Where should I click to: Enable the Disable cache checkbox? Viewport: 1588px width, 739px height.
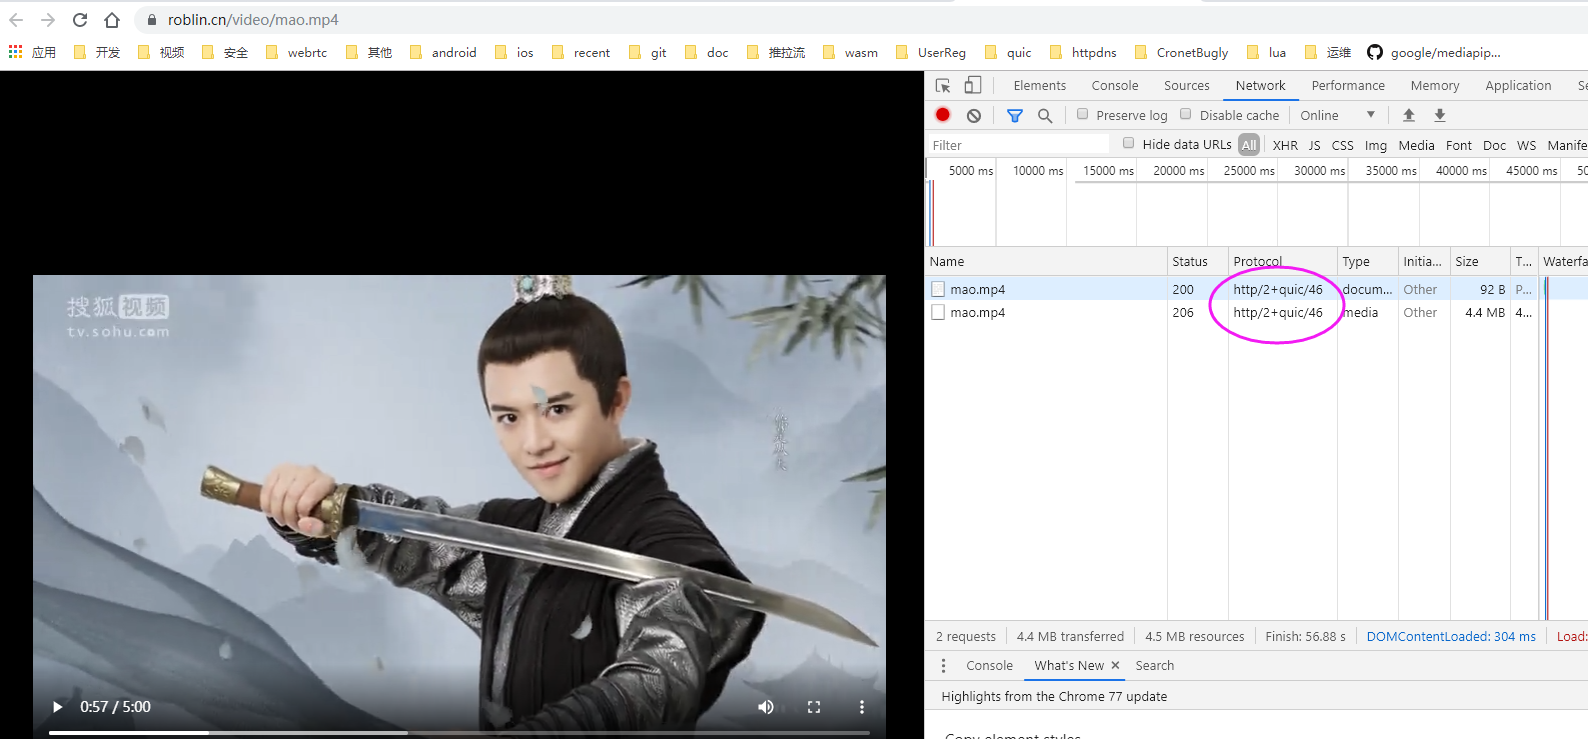(x=1186, y=114)
